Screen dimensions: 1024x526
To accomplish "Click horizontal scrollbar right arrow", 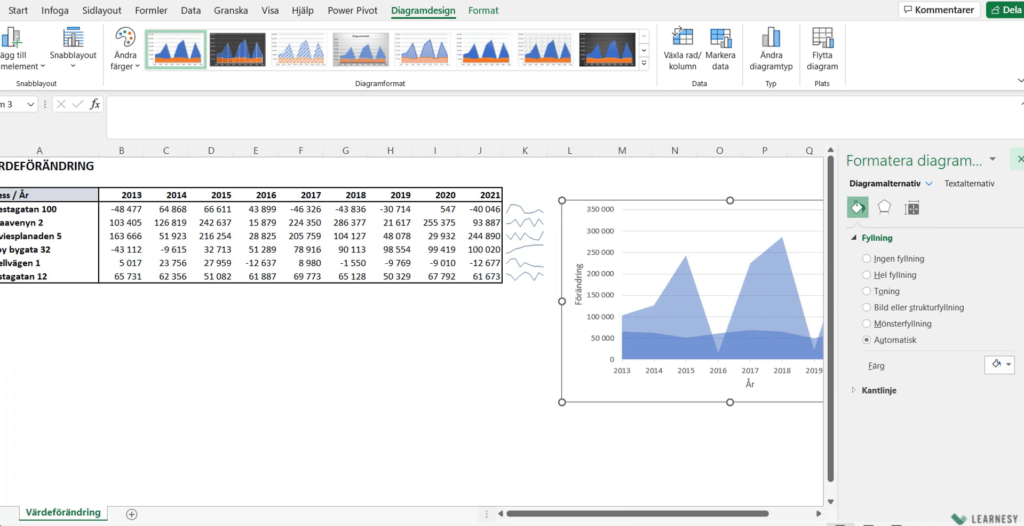I will click(x=819, y=514).
